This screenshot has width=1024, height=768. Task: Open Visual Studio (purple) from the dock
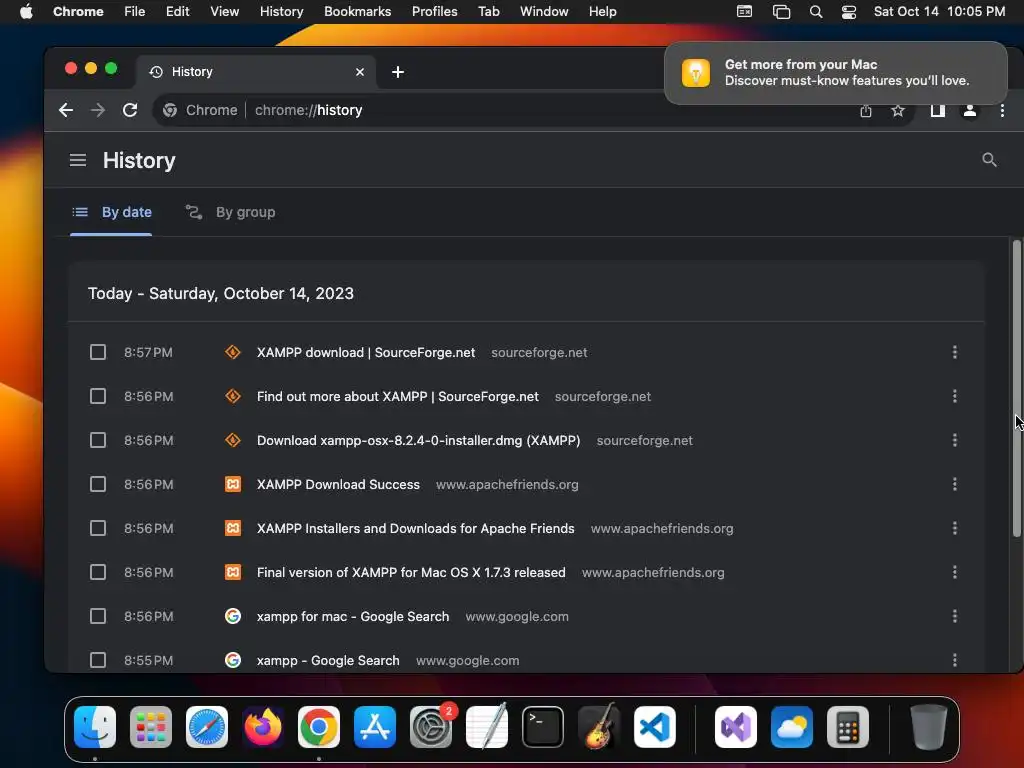pyautogui.click(x=736, y=727)
